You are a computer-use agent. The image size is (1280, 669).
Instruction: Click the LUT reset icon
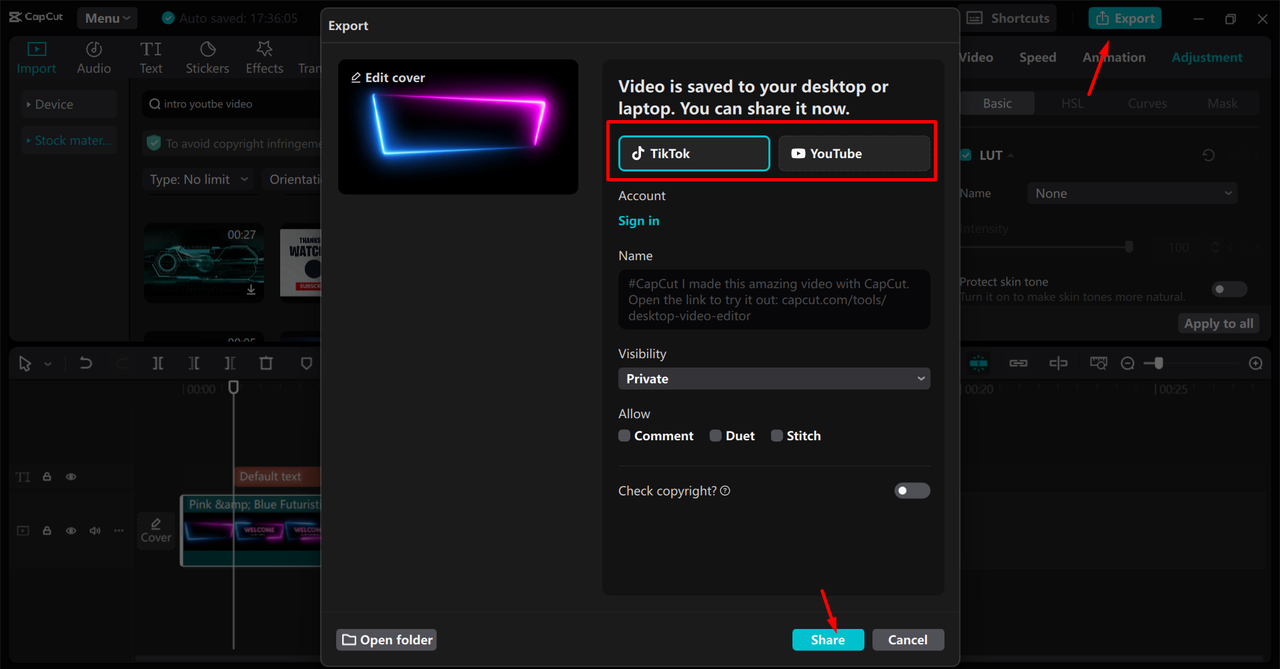pos(1209,155)
